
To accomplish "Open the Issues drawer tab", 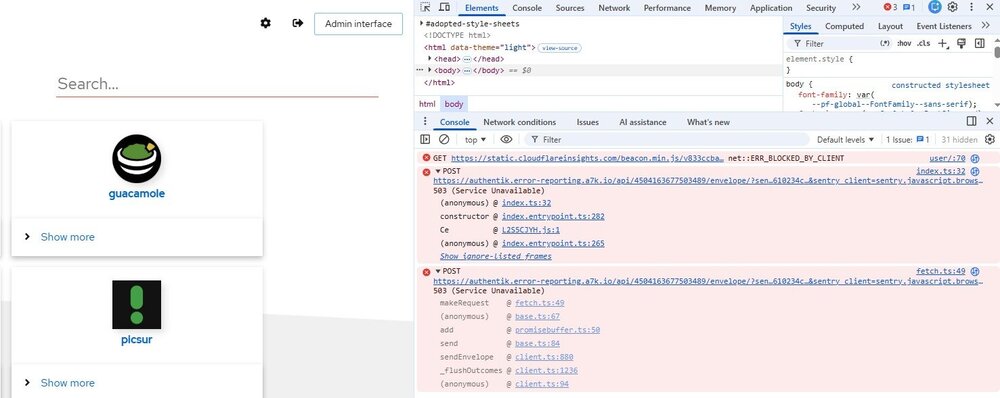I will 587,122.
